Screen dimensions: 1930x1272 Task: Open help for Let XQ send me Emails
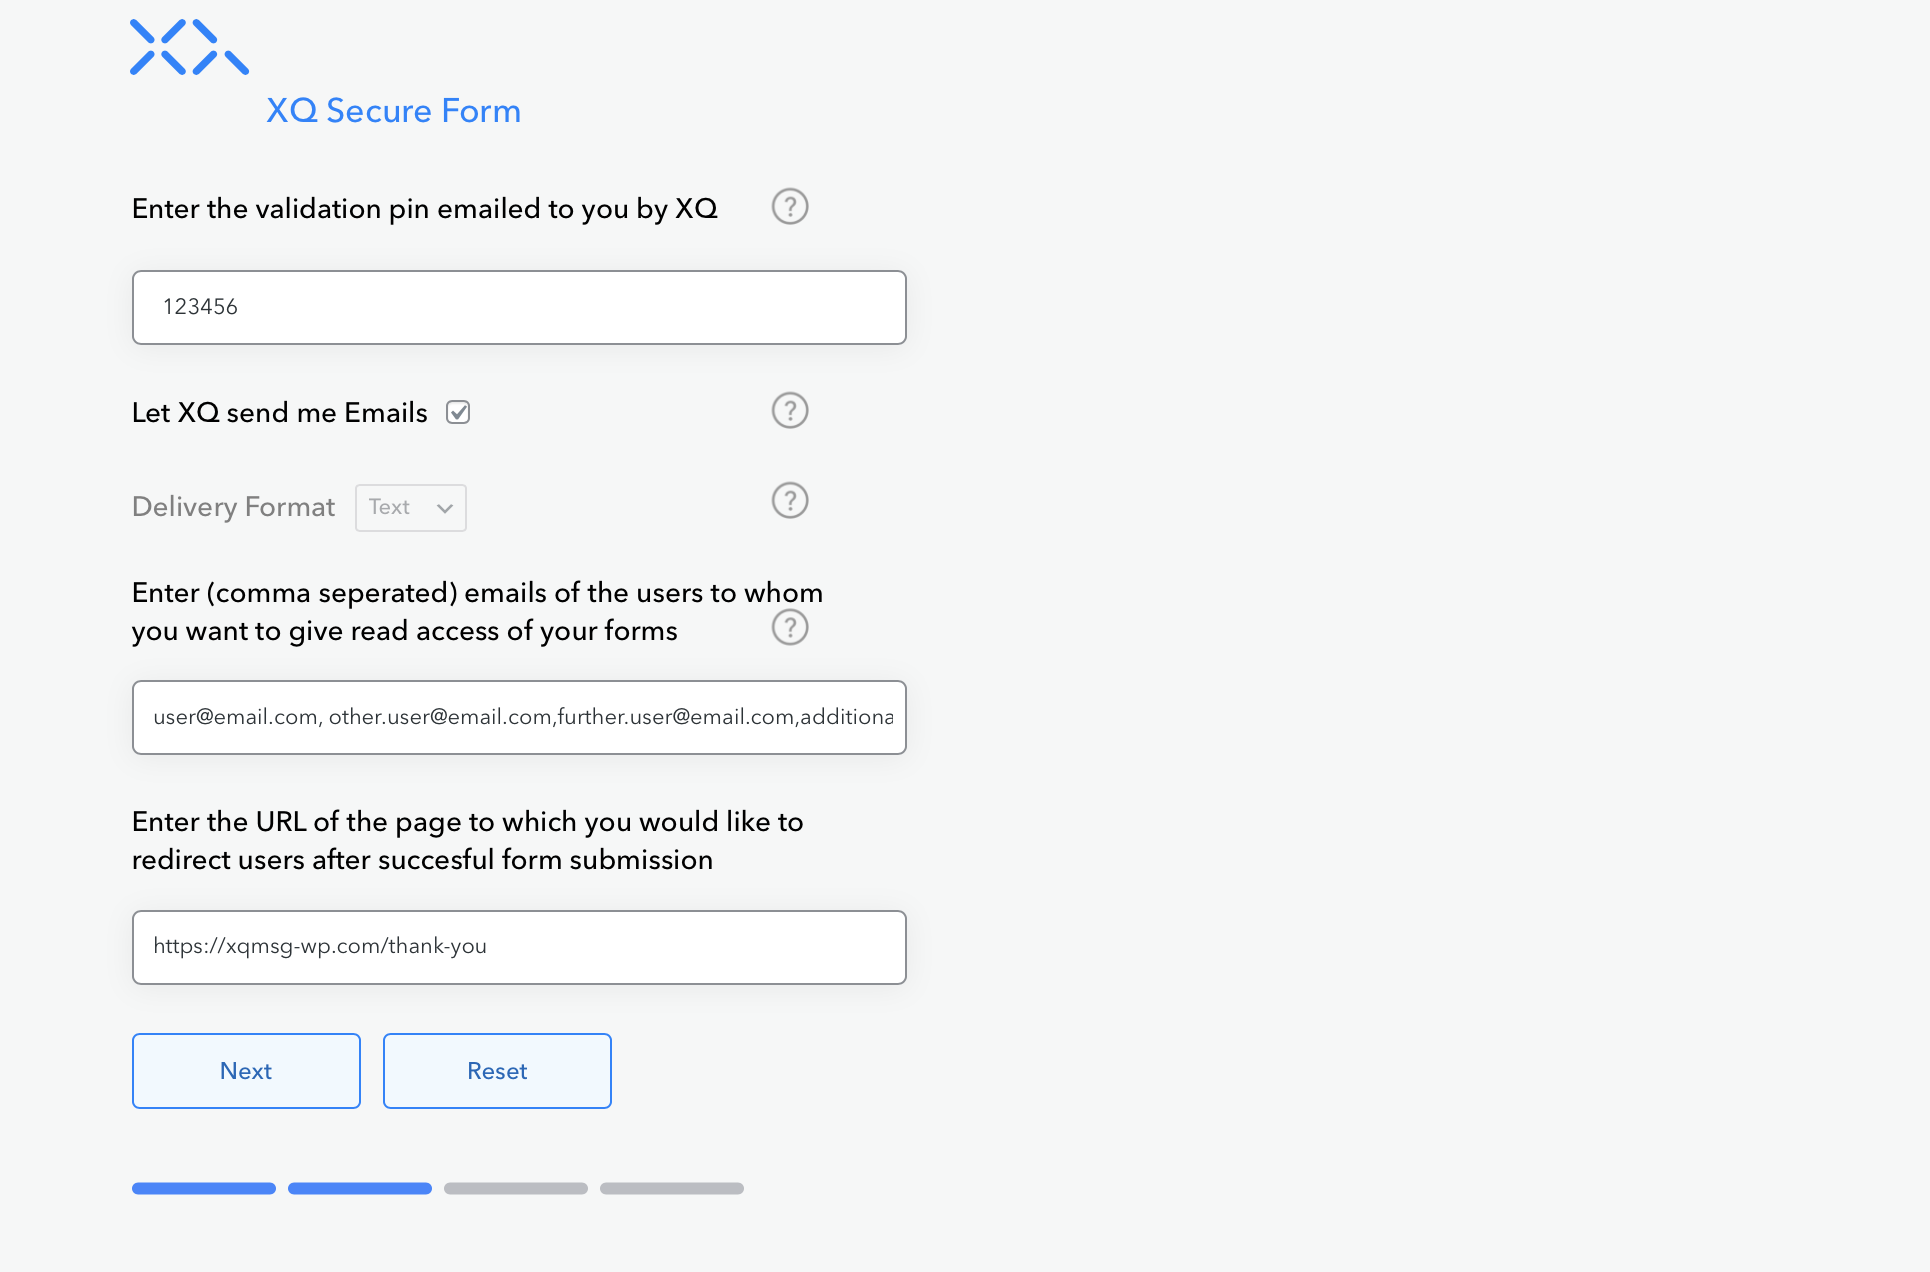coord(789,411)
